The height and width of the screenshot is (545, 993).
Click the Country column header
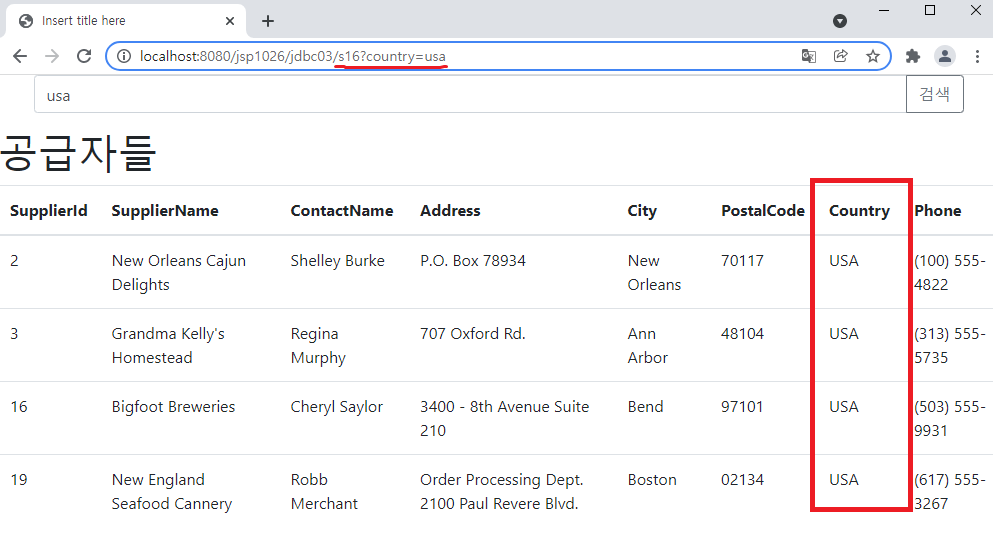pyautogui.click(x=859, y=211)
